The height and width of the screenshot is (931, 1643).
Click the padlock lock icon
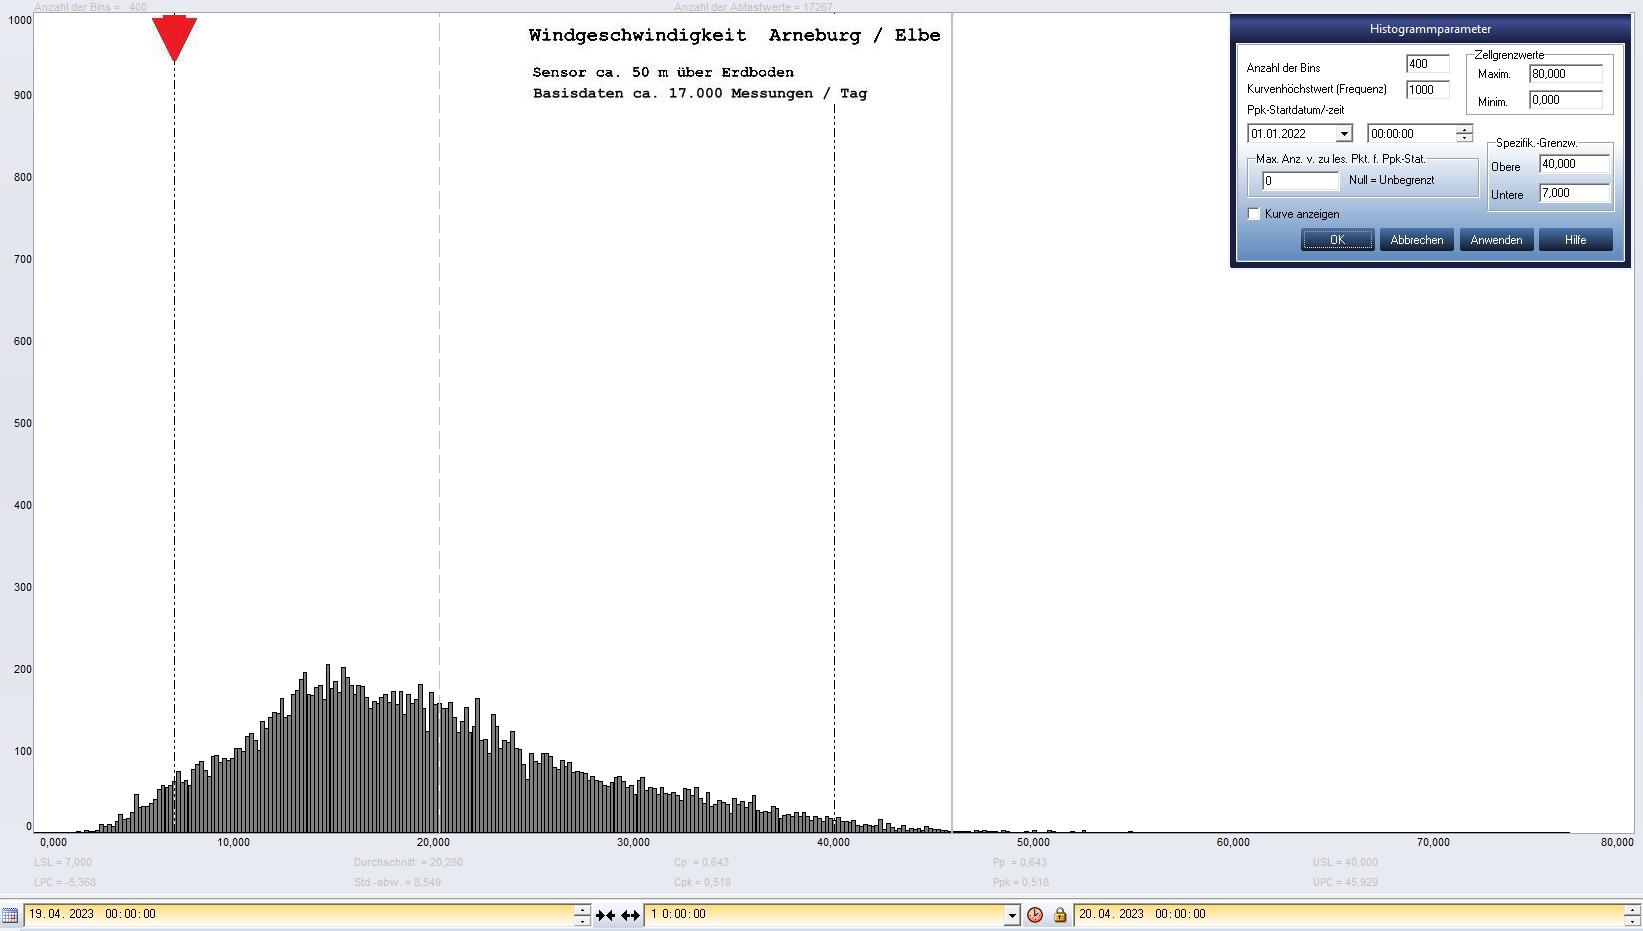point(1060,915)
